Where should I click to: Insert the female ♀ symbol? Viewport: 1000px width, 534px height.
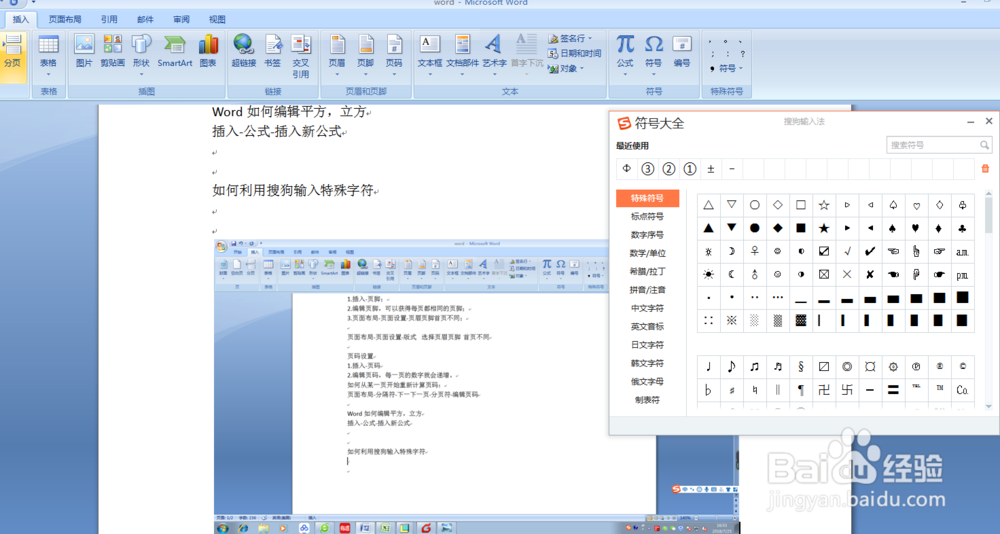(x=754, y=251)
